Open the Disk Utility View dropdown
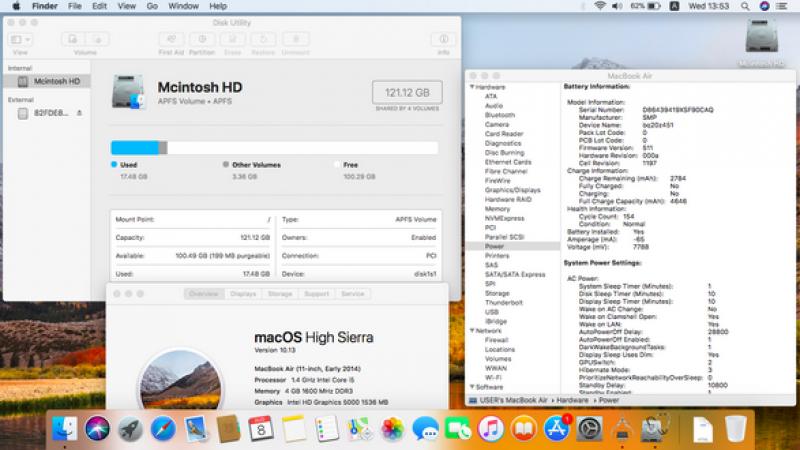800x450 pixels. [x=20, y=39]
